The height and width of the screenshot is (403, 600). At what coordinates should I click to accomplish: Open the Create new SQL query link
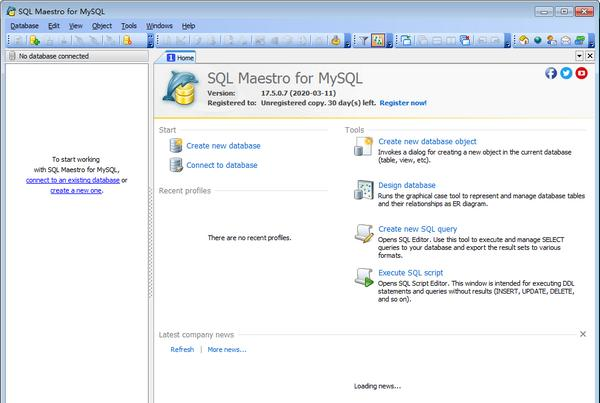tap(417, 229)
